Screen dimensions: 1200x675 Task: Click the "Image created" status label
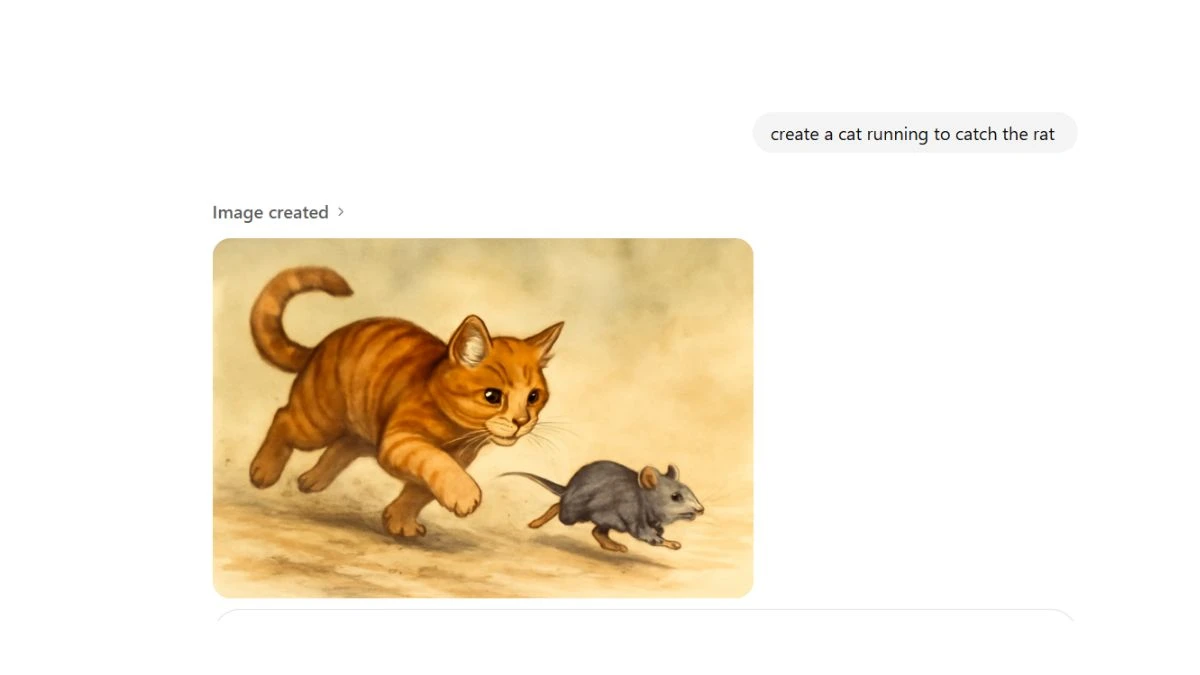pyautogui.click(x=270, y=212)
